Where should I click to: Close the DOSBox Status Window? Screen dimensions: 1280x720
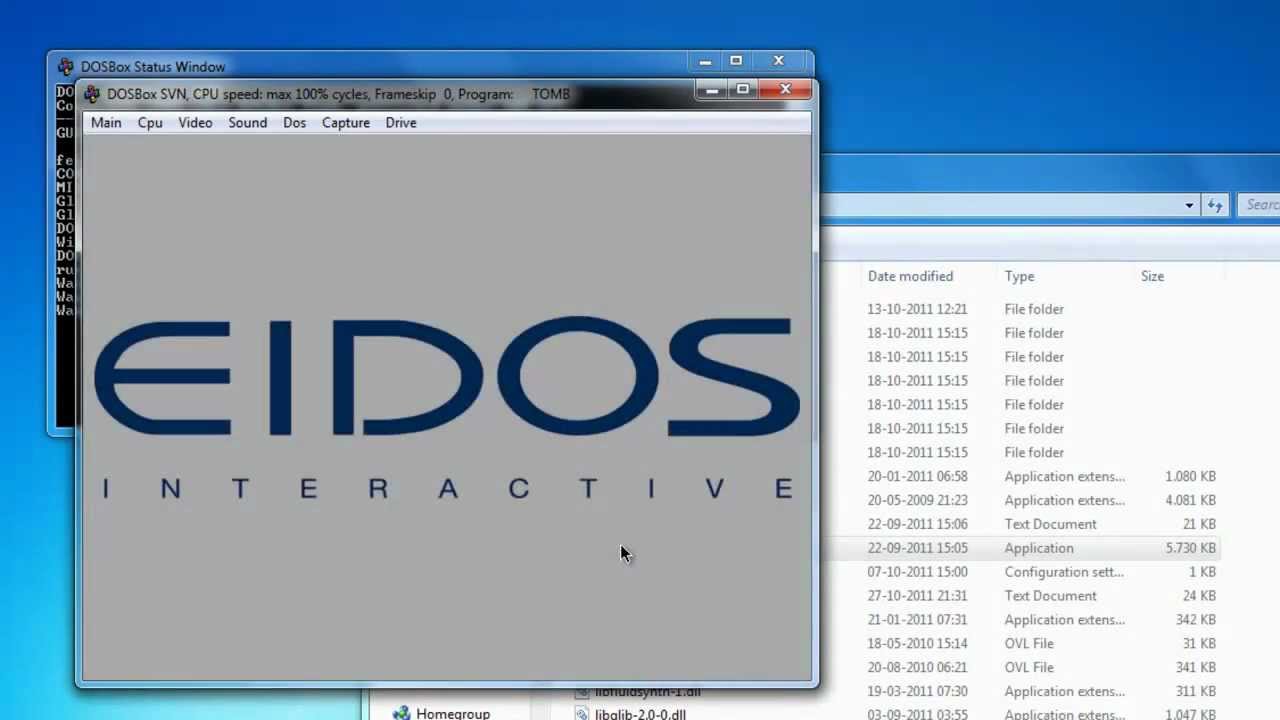(x=778, y=62)
